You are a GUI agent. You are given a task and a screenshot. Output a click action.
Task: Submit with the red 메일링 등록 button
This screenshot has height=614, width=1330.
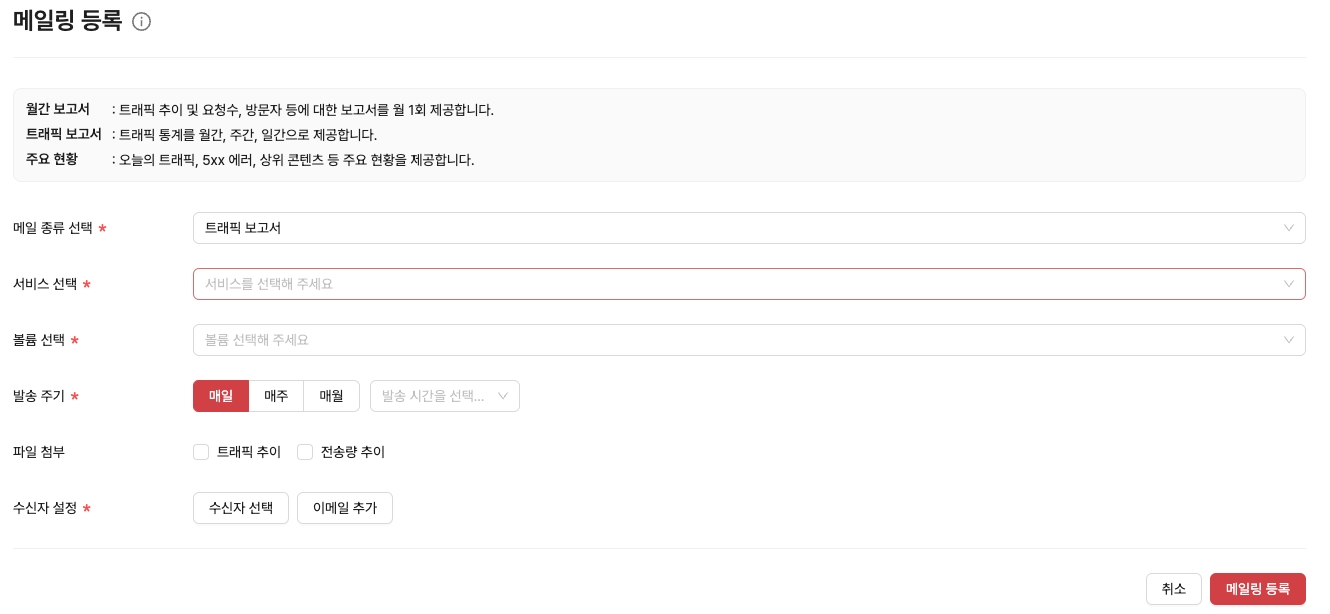click(x=1257, y=589)
